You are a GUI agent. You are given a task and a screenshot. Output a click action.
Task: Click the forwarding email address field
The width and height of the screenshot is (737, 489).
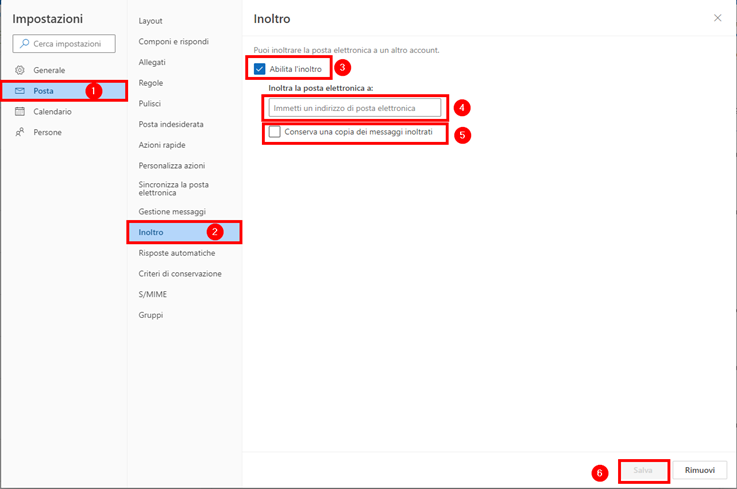(x=354, y=107)
